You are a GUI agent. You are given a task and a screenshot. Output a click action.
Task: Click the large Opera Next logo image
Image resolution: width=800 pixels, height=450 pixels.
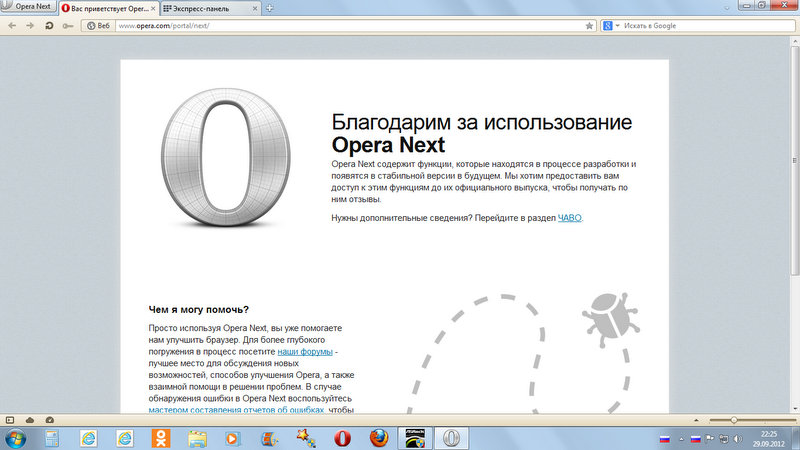(226, 157)
